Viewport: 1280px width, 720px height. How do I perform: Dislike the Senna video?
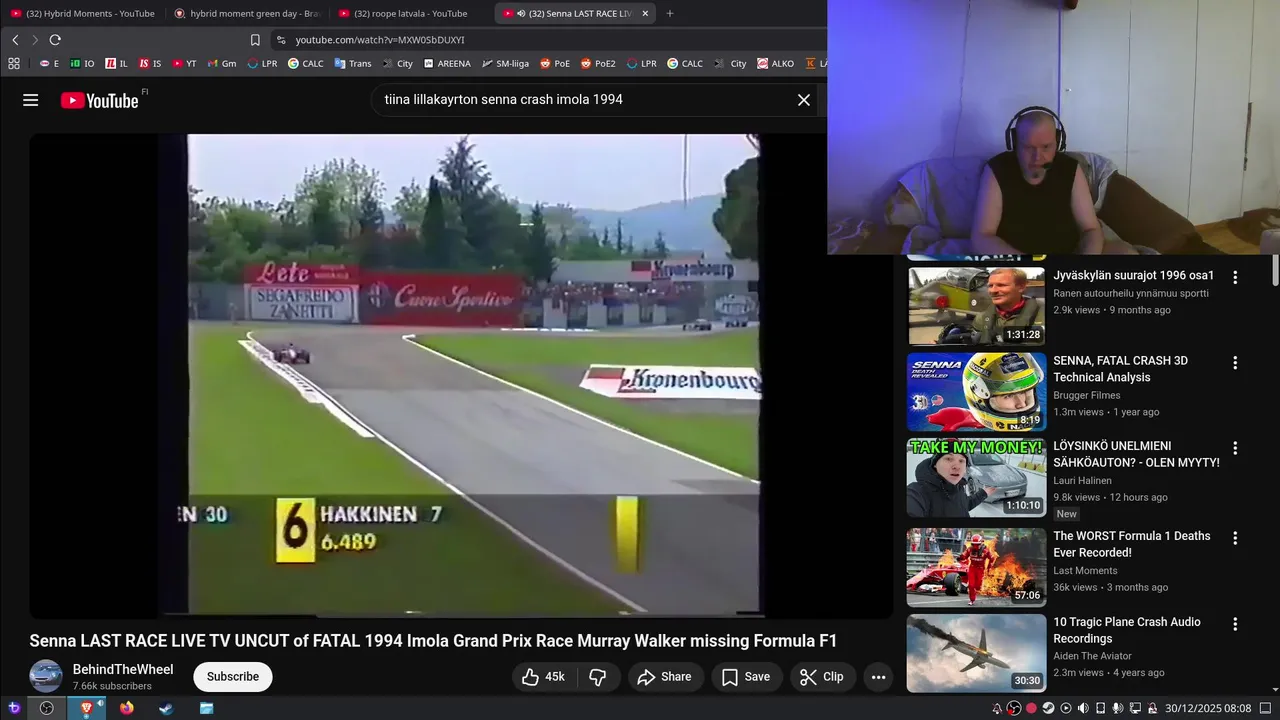[x=598, y=677]
